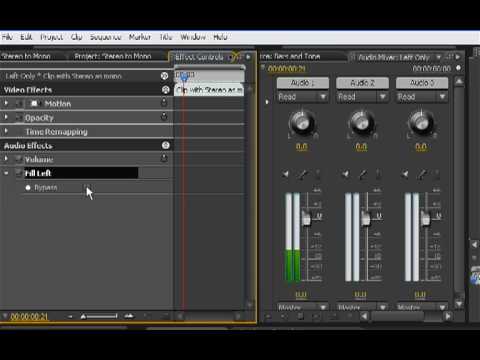Expand the Opacity effect
This screenshot has height=360, width=480.
pyautogui.click(x=6, y=117)
